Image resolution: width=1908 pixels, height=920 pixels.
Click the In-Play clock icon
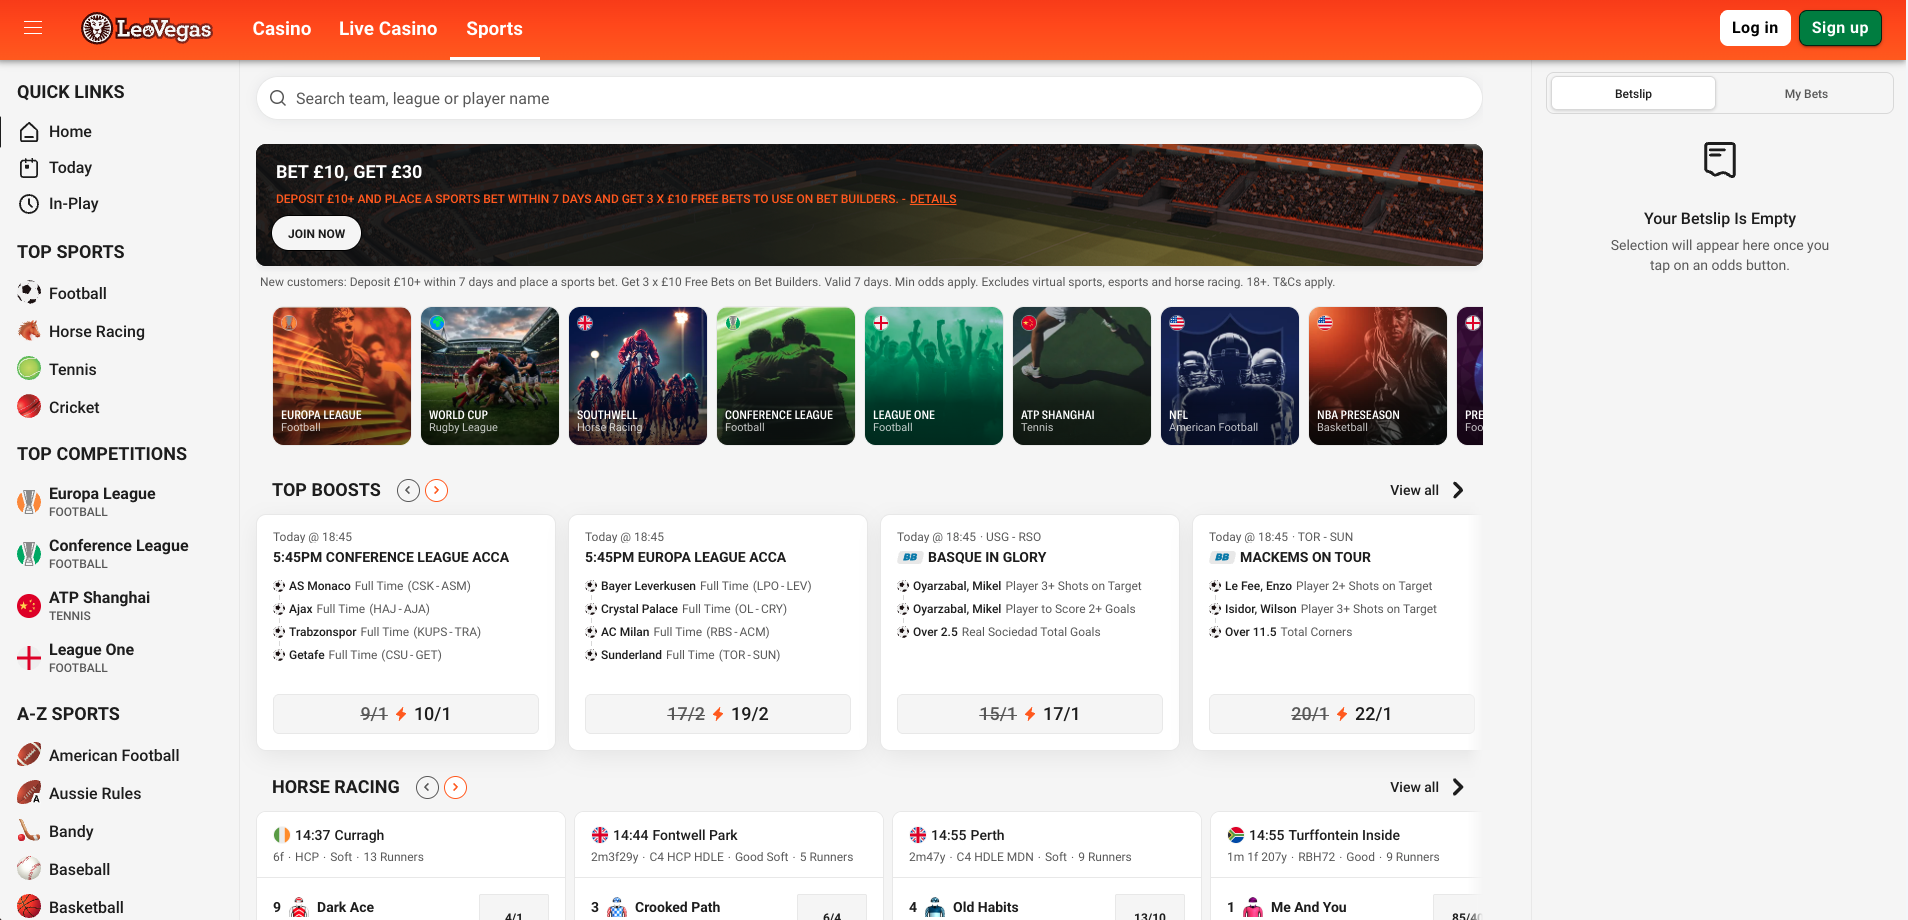tap(29, 204)
